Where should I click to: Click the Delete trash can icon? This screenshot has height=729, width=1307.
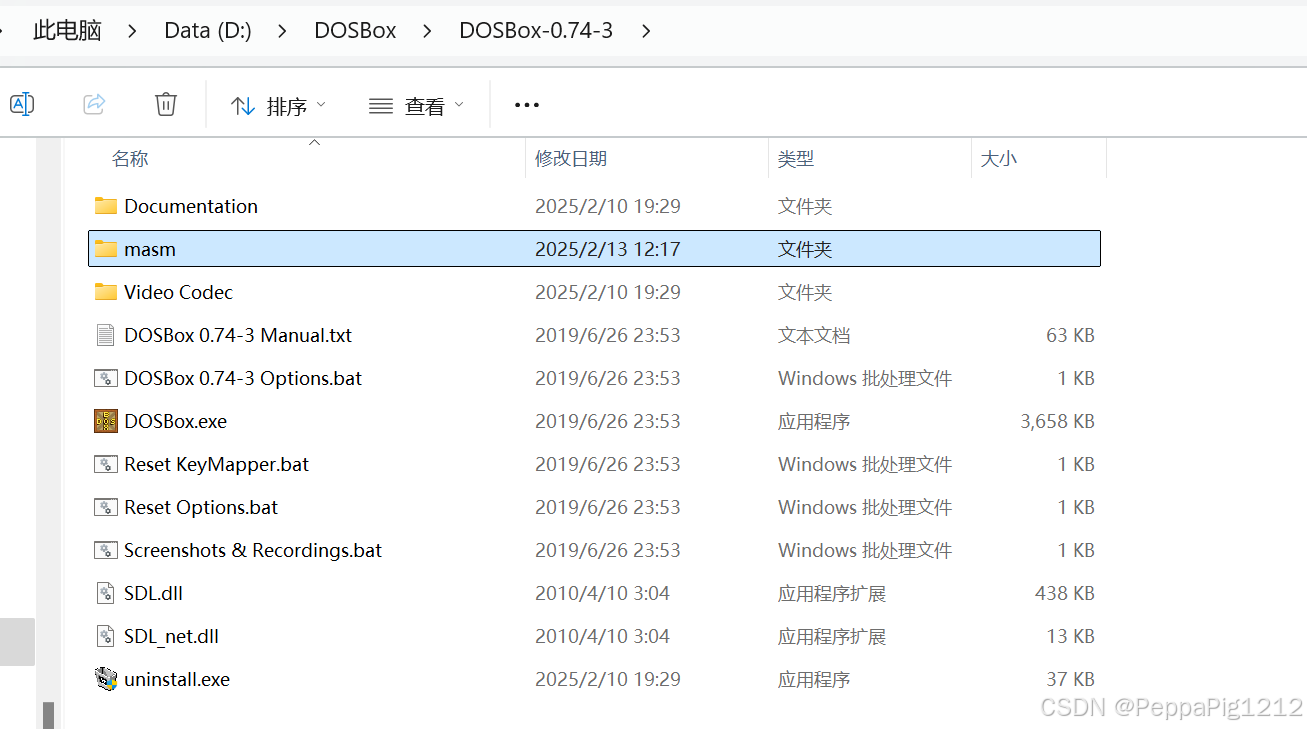point(166,104)
